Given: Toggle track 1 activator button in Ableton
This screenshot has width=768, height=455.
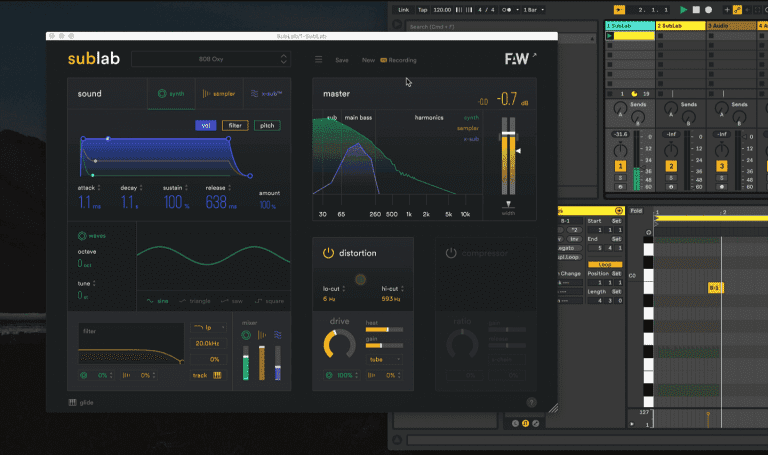Looking at the screenshot, I should click(x=620, y=166).
